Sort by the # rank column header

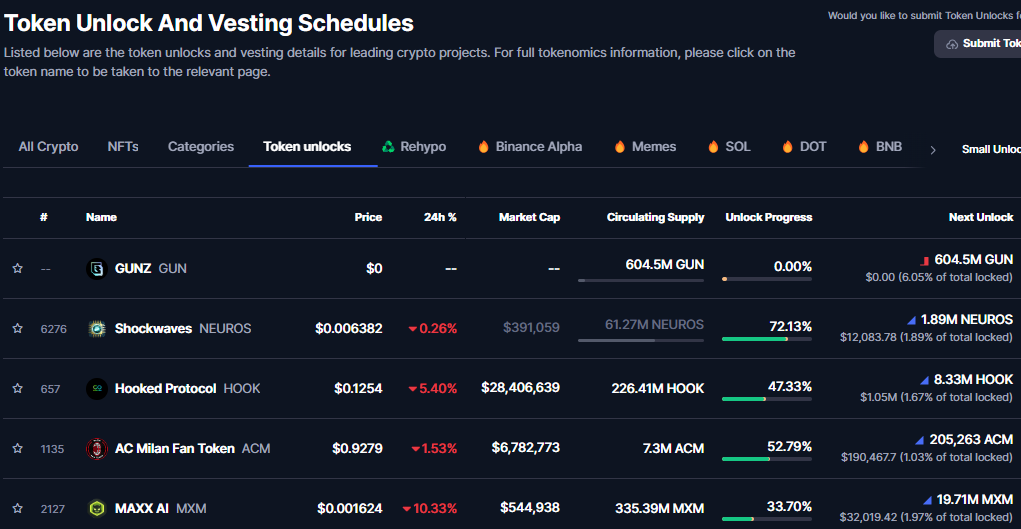[44, 218]
